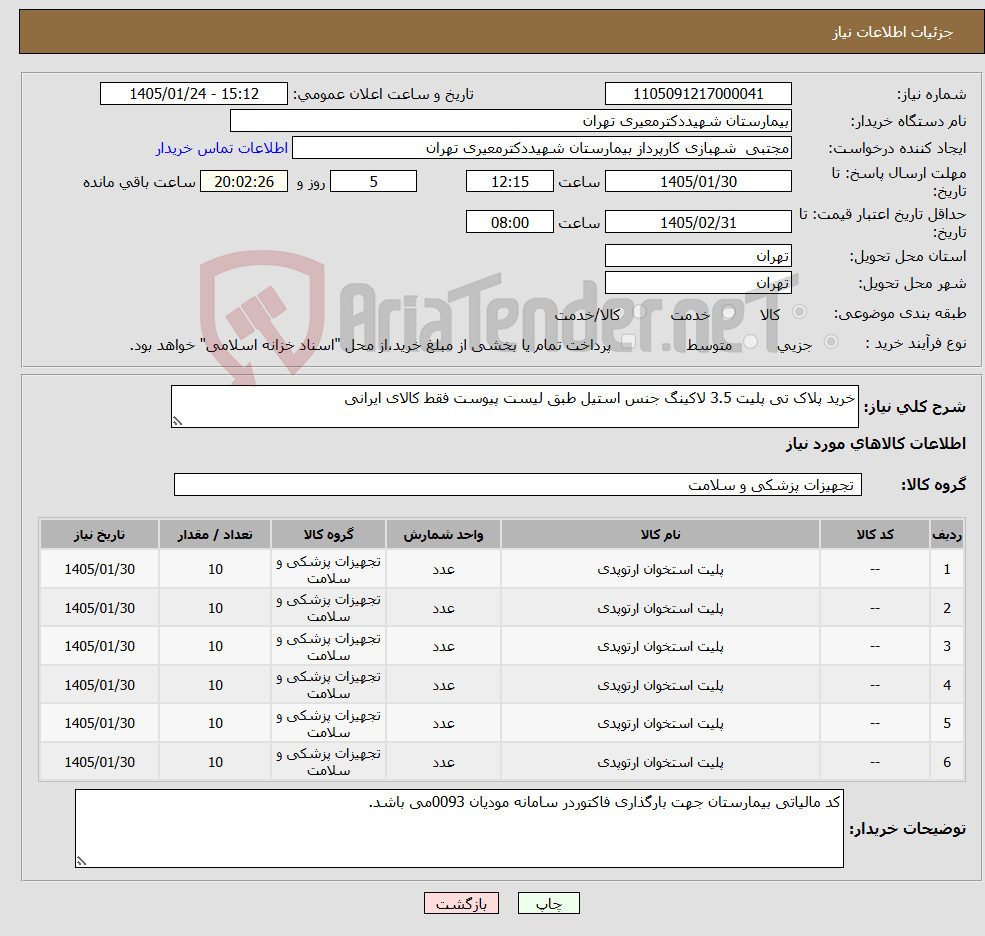This screenshot has width=985, height=936.
Task: Click the need number field 1105091217000041
Action: click(698, 94)
